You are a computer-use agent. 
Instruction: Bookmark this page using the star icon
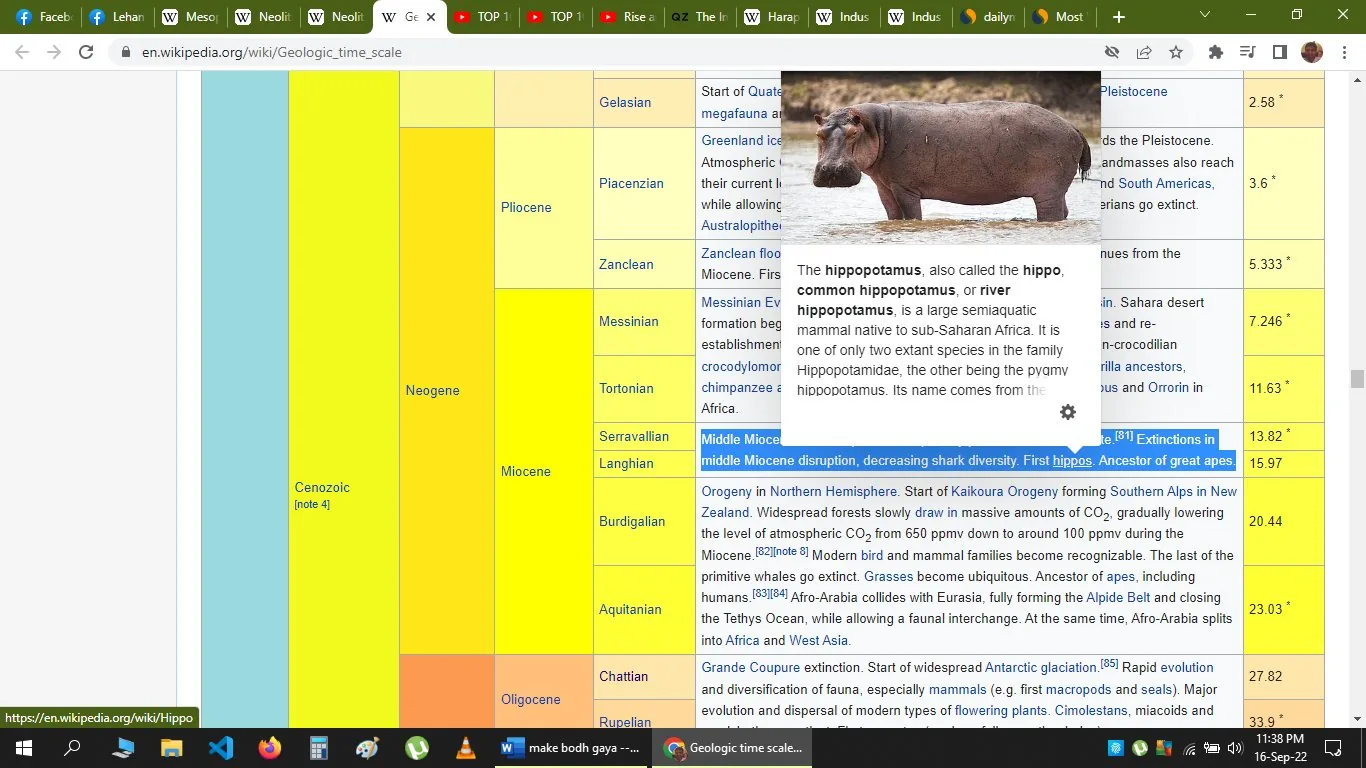click(1175, 52)
